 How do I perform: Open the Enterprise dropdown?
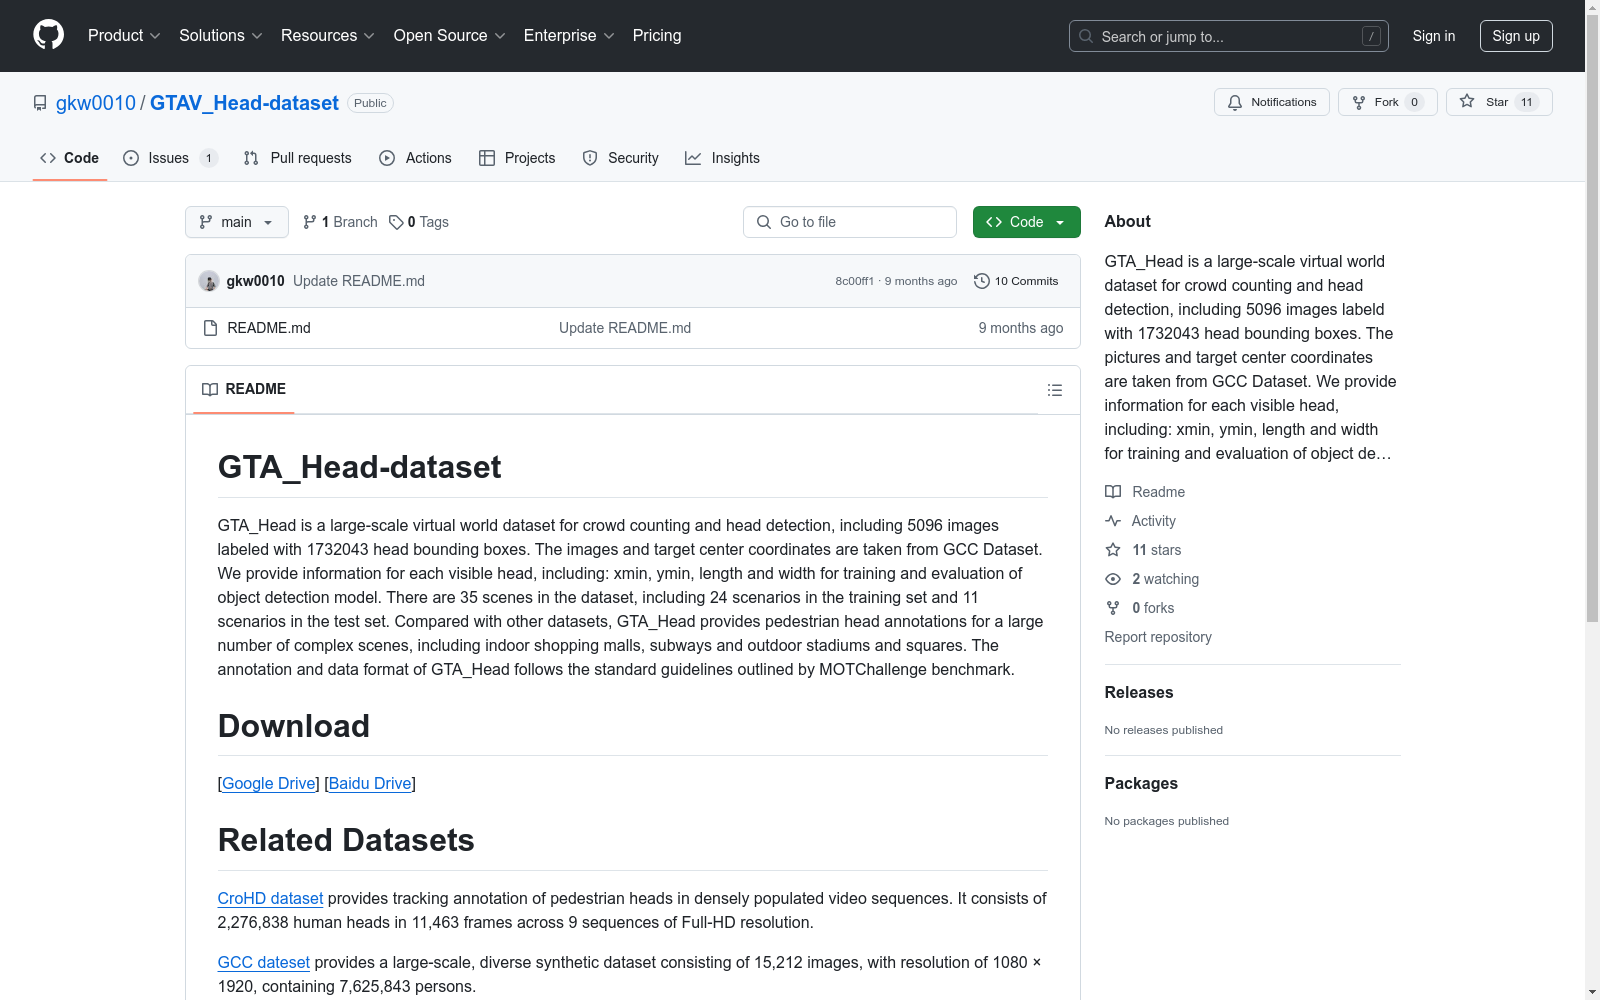tap(570, 36)
